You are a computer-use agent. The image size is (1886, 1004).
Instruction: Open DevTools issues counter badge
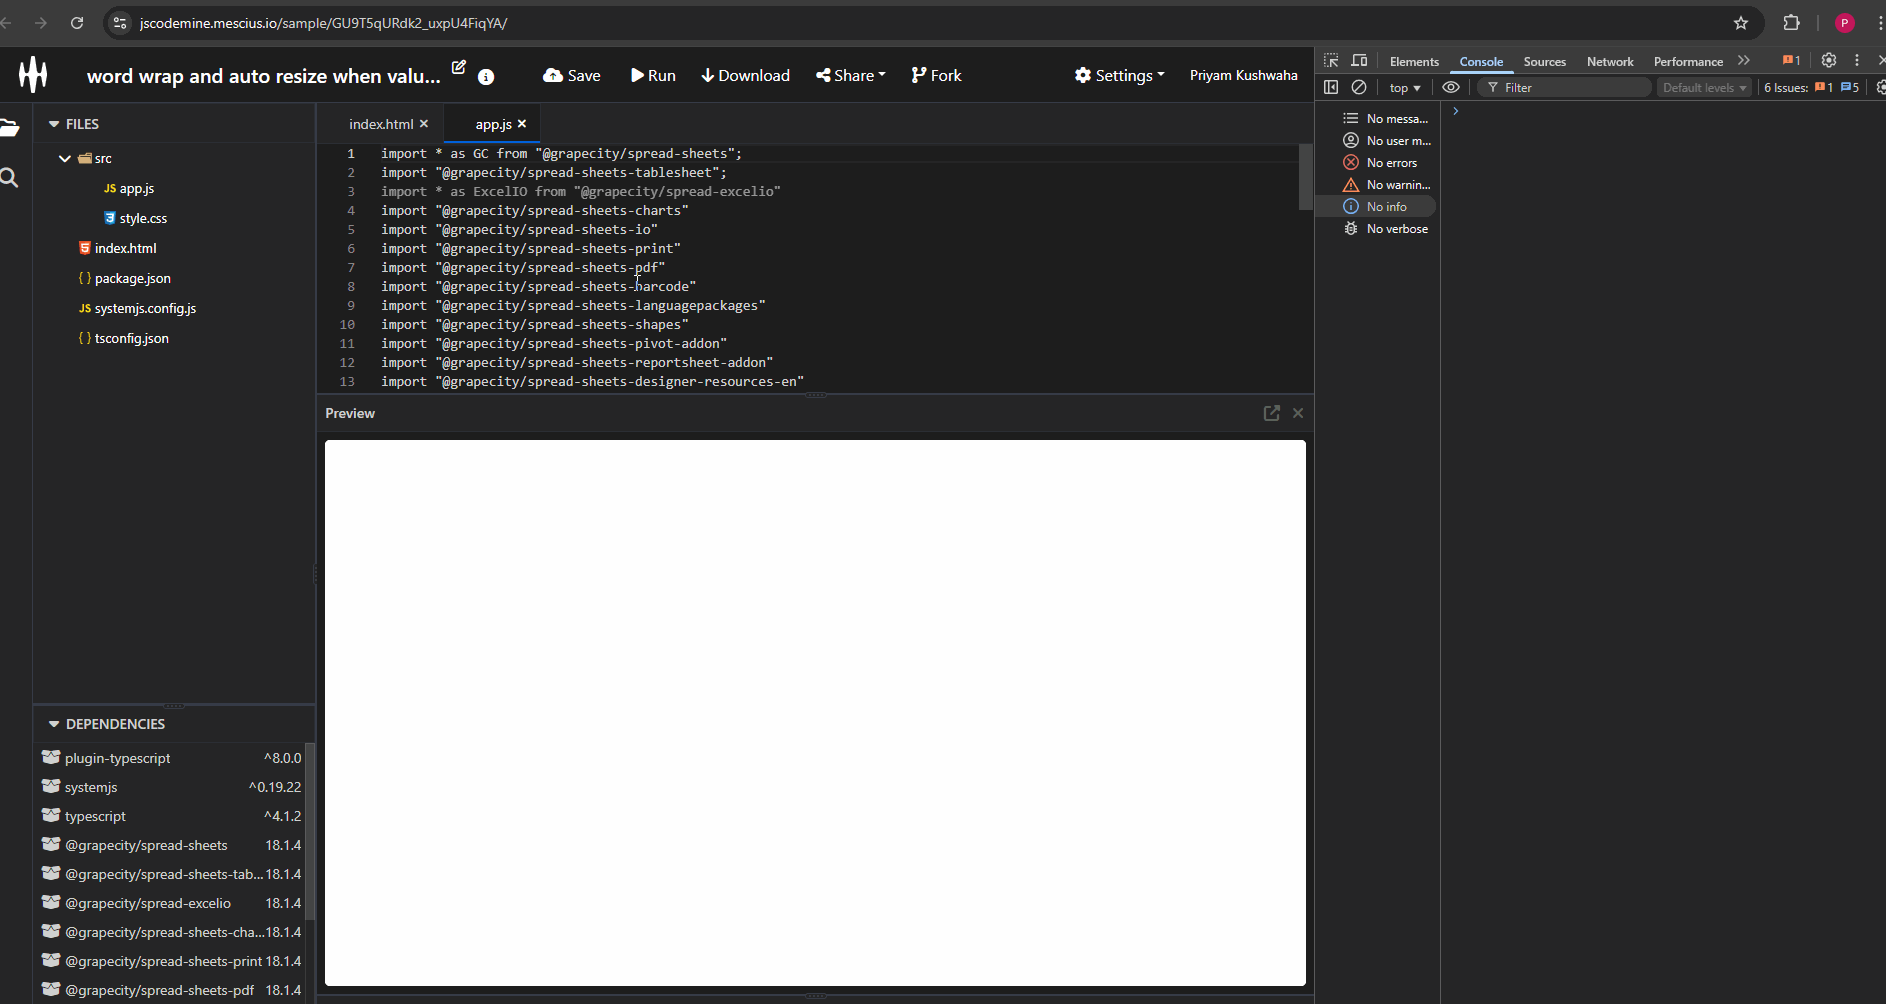pos(1792,60)
